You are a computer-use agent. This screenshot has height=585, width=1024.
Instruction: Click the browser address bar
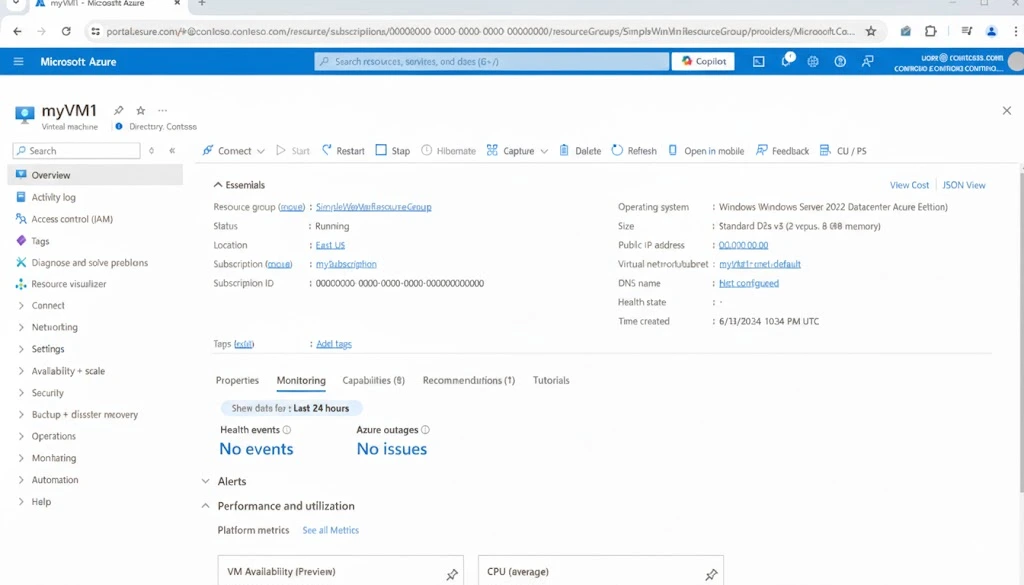pos(479,31)
